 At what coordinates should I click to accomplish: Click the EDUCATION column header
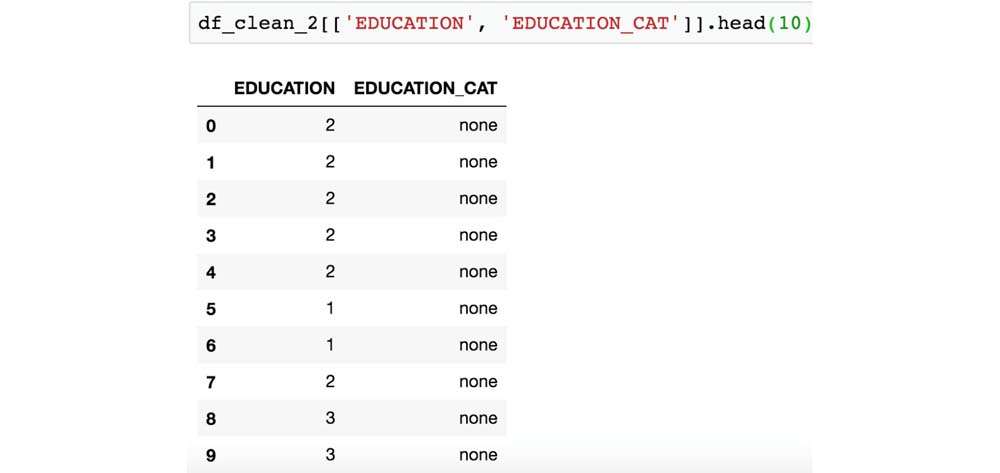[x=284, y=88]
